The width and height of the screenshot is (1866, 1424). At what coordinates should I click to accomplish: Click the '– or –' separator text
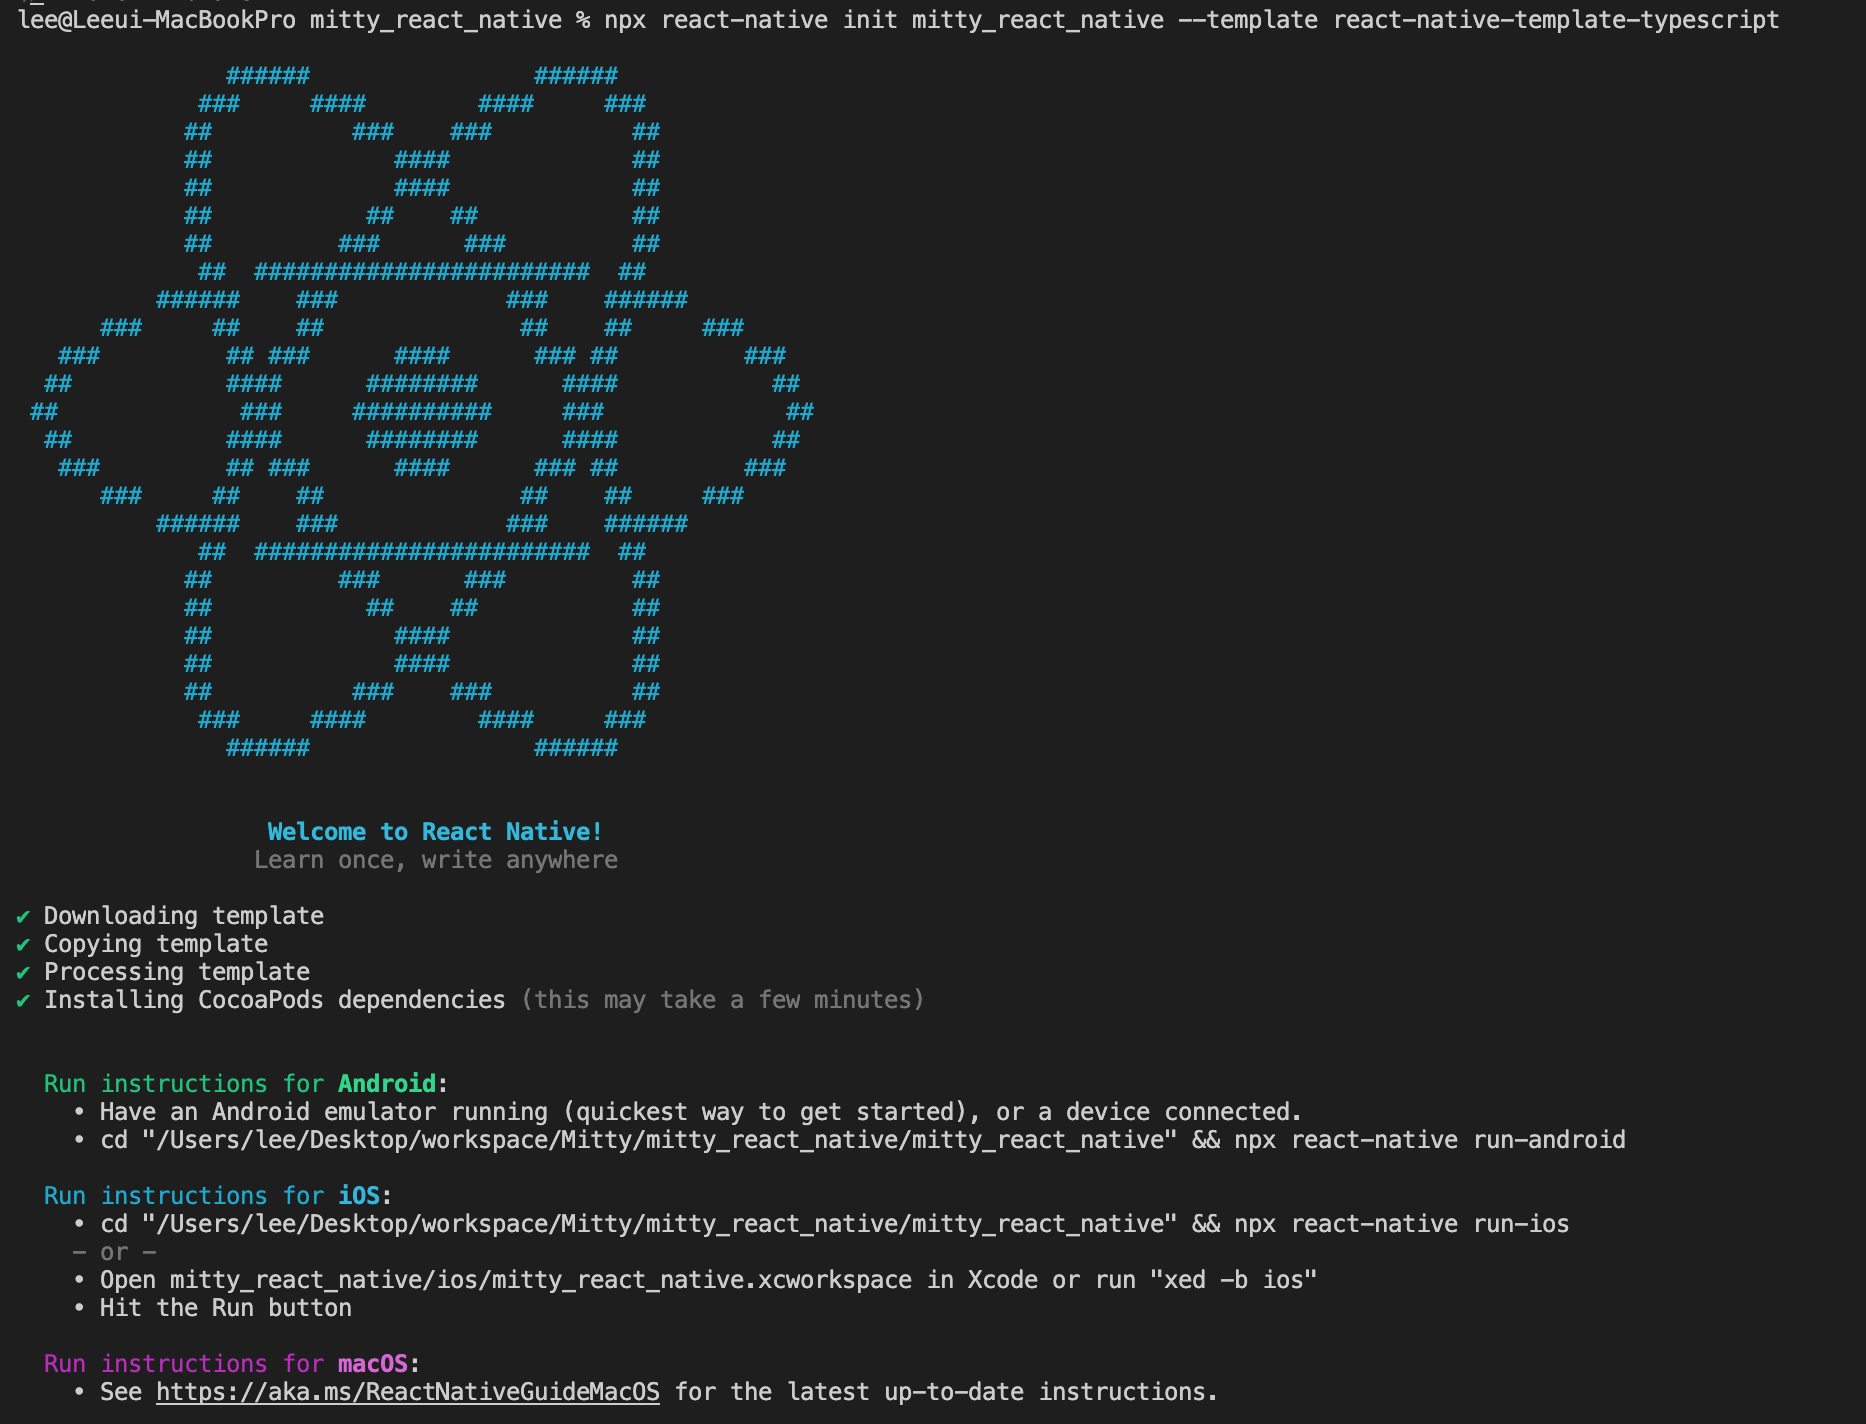pos(114,1252)
